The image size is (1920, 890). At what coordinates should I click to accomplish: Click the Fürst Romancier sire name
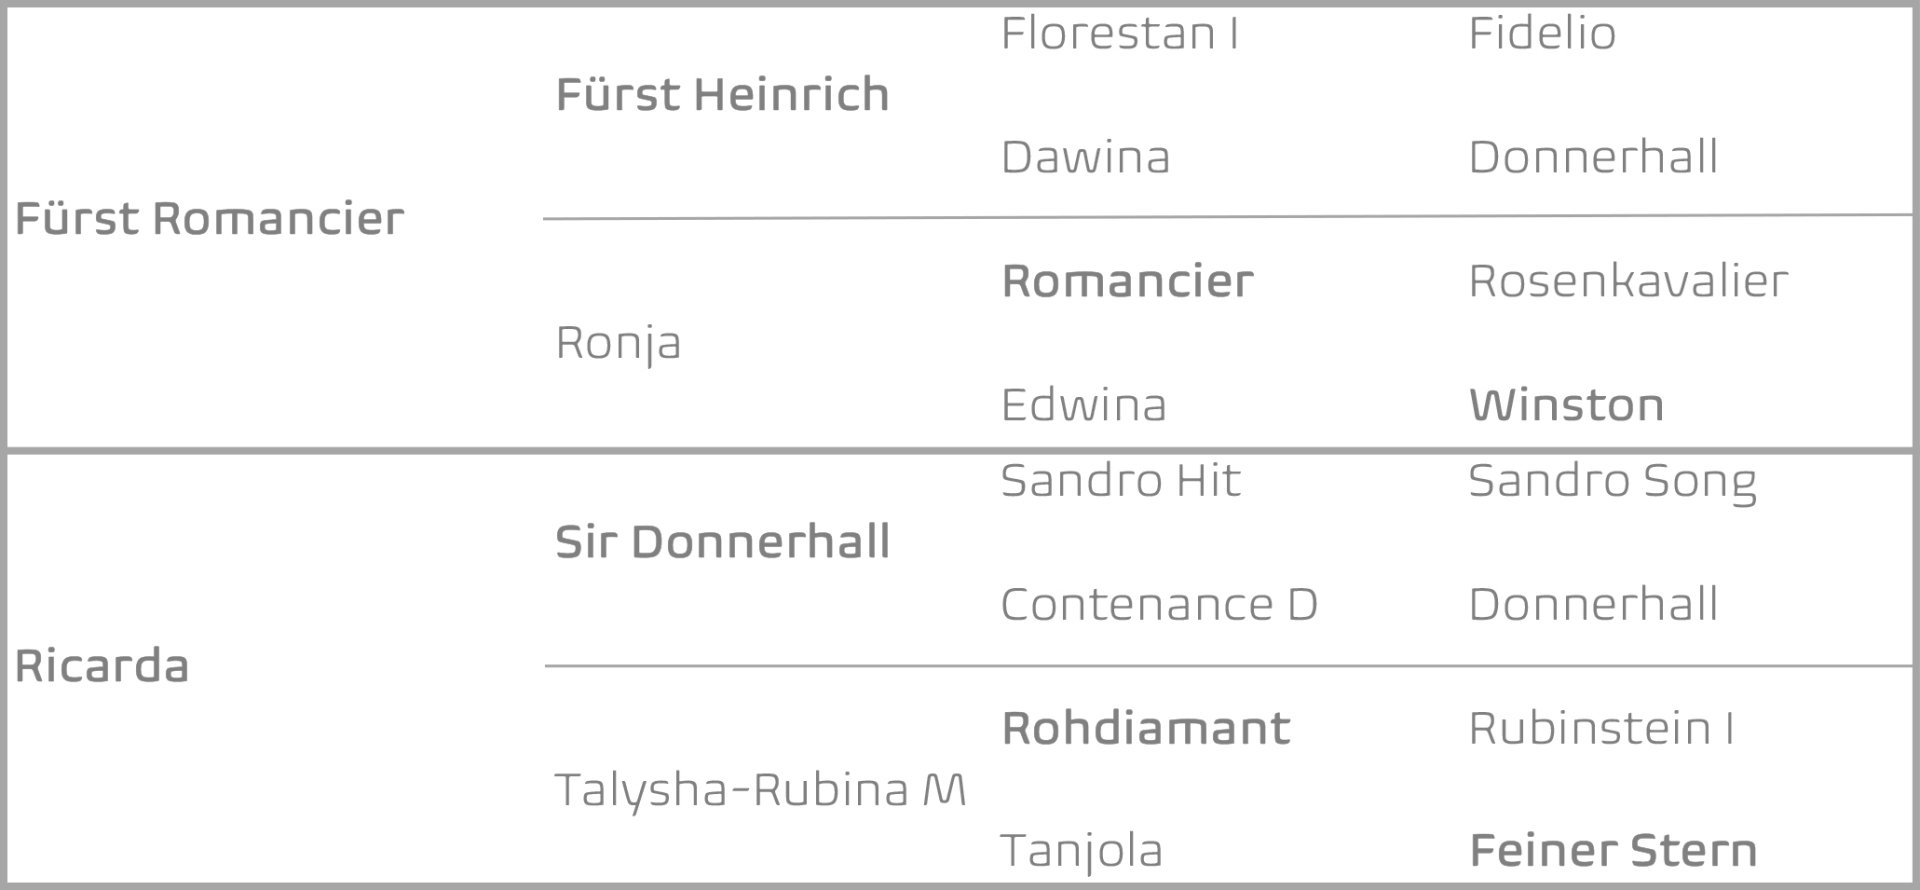[x=209, y=219]
